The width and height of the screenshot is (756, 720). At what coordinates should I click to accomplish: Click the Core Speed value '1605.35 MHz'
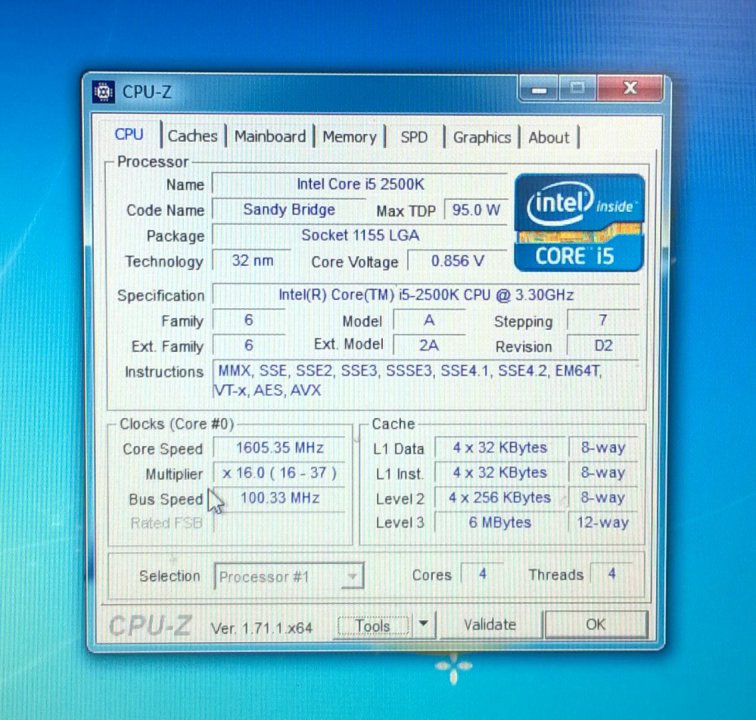pyautogui.click(x=280, y=448)
